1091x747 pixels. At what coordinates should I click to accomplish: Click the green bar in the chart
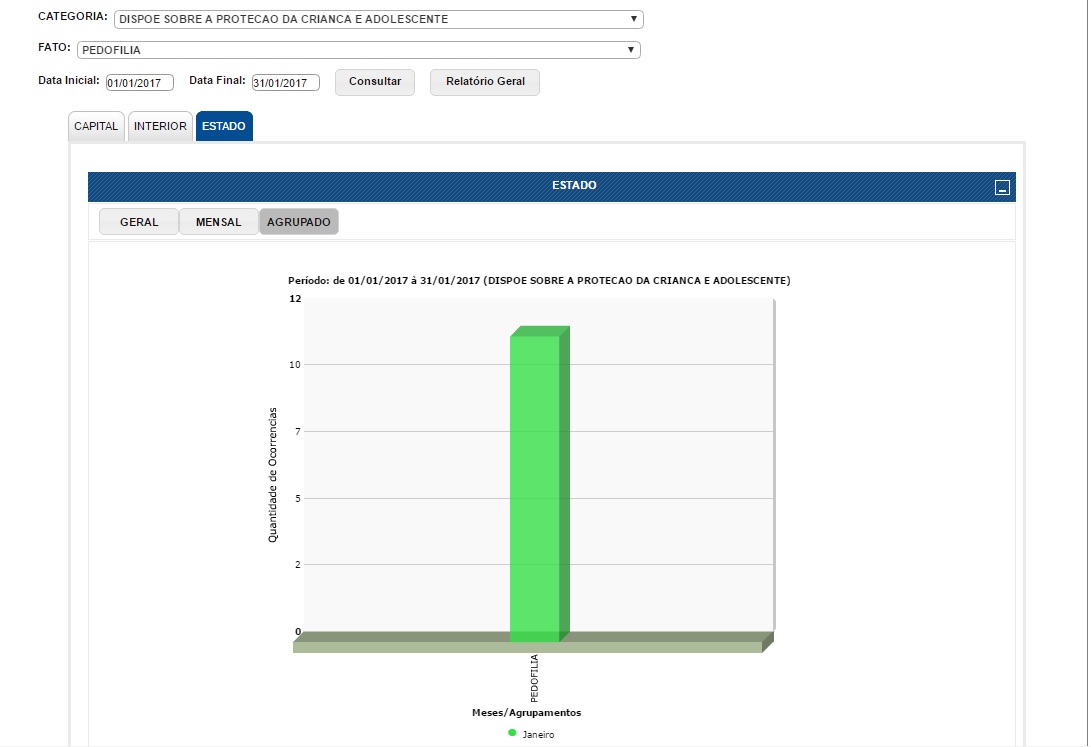(535, 488)
